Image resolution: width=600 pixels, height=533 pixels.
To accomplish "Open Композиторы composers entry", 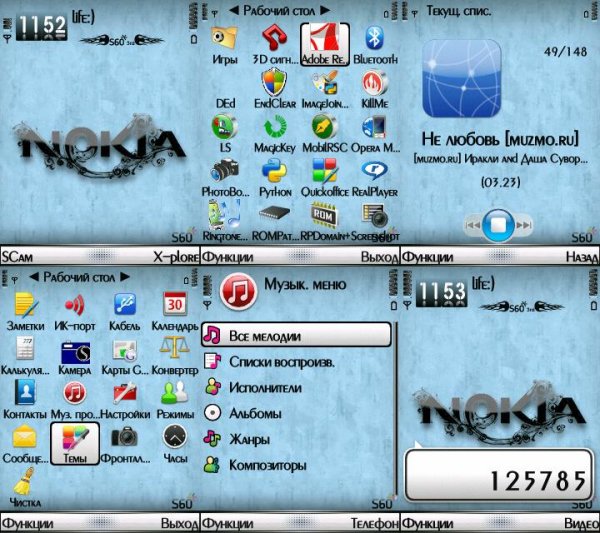I will (x=297, y=465).
